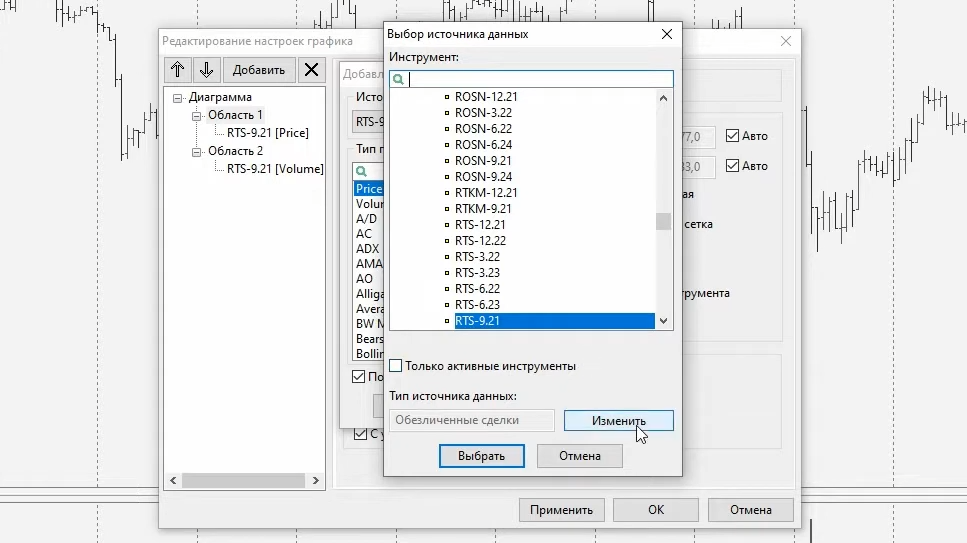Click the move up arrow button

point(178,69)
